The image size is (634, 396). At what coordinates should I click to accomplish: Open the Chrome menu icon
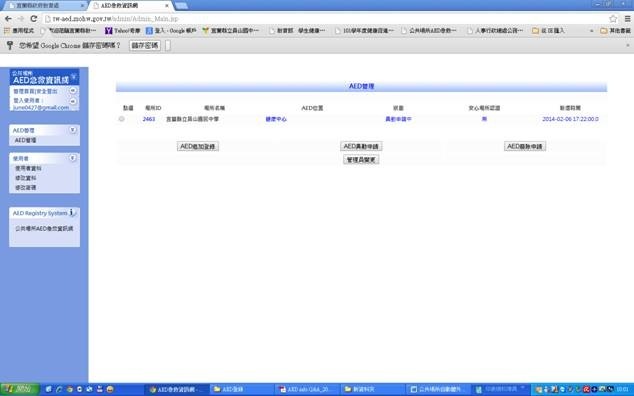tap(627, 19)
